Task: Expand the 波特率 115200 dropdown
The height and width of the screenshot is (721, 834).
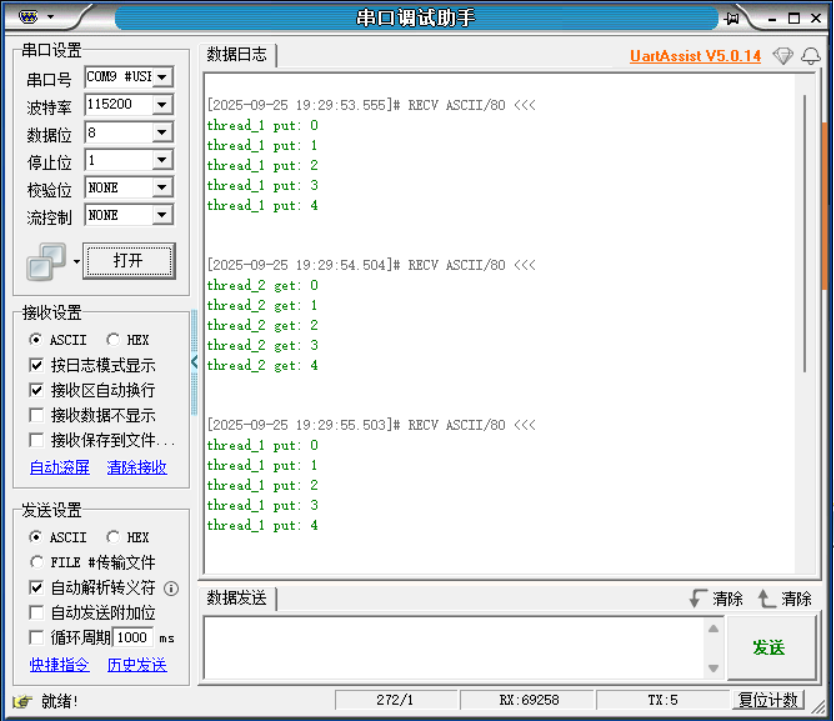Action: (x=163, y=105)
